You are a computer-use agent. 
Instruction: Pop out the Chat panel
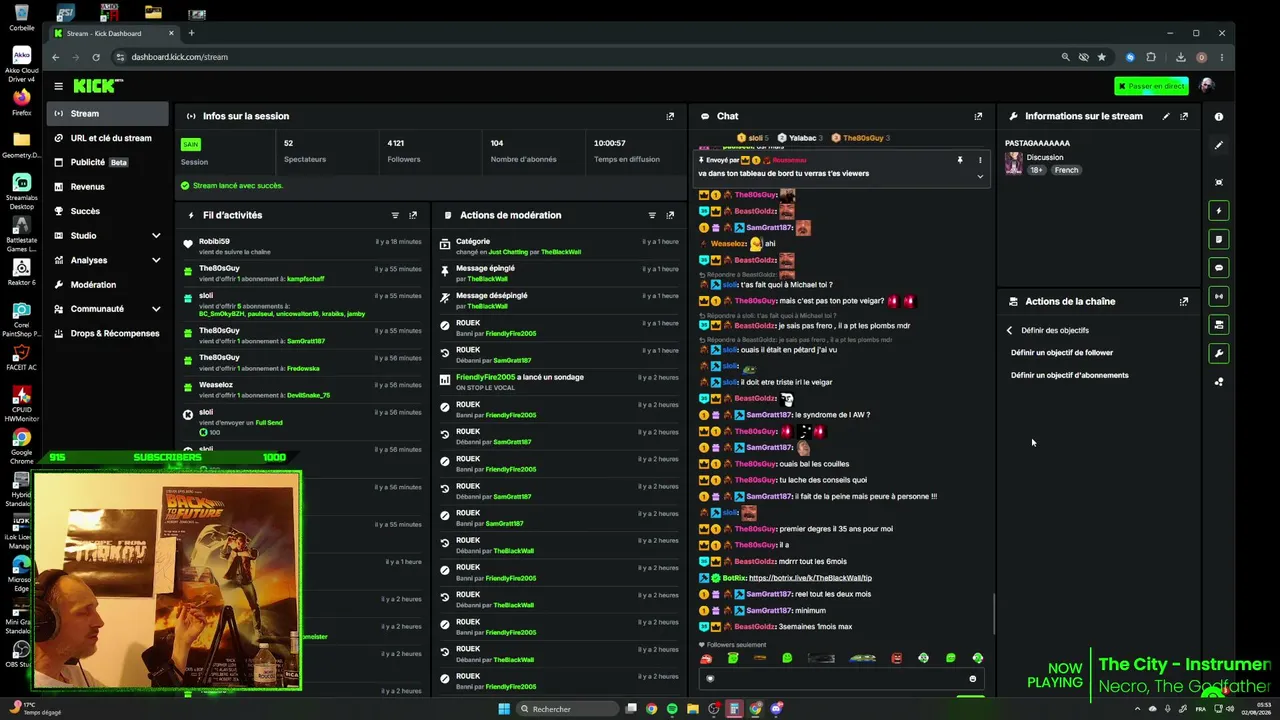click(978, 116)
